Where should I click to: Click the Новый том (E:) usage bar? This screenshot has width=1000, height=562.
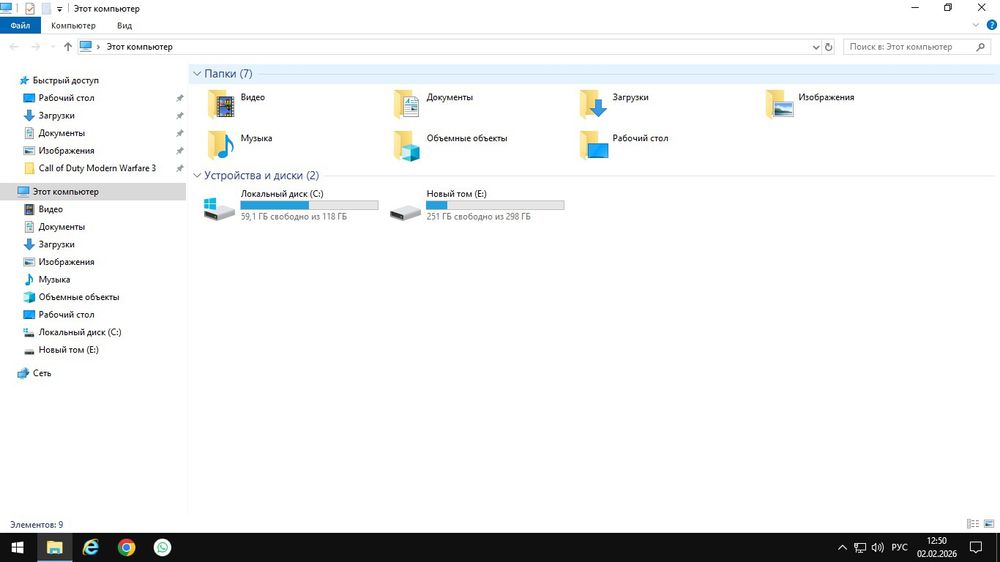[x=495, y=205]
